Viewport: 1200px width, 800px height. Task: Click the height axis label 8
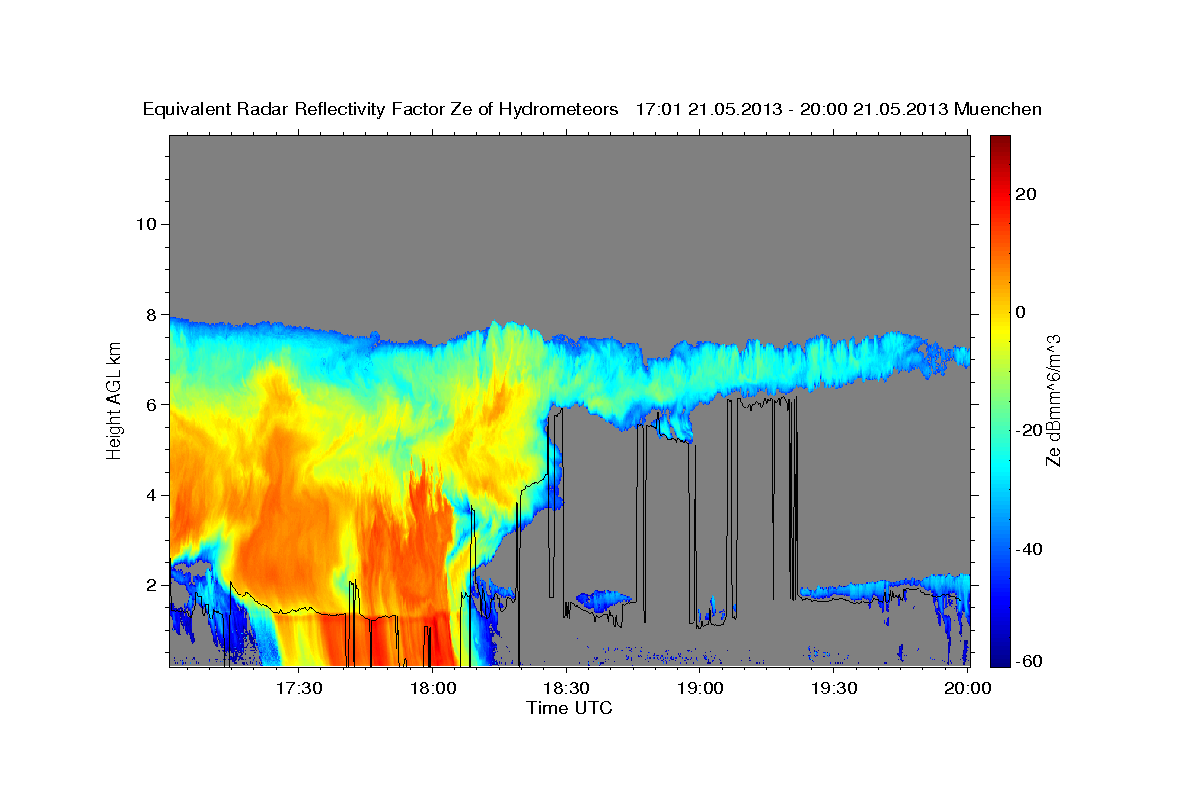[x=151, y=314]
